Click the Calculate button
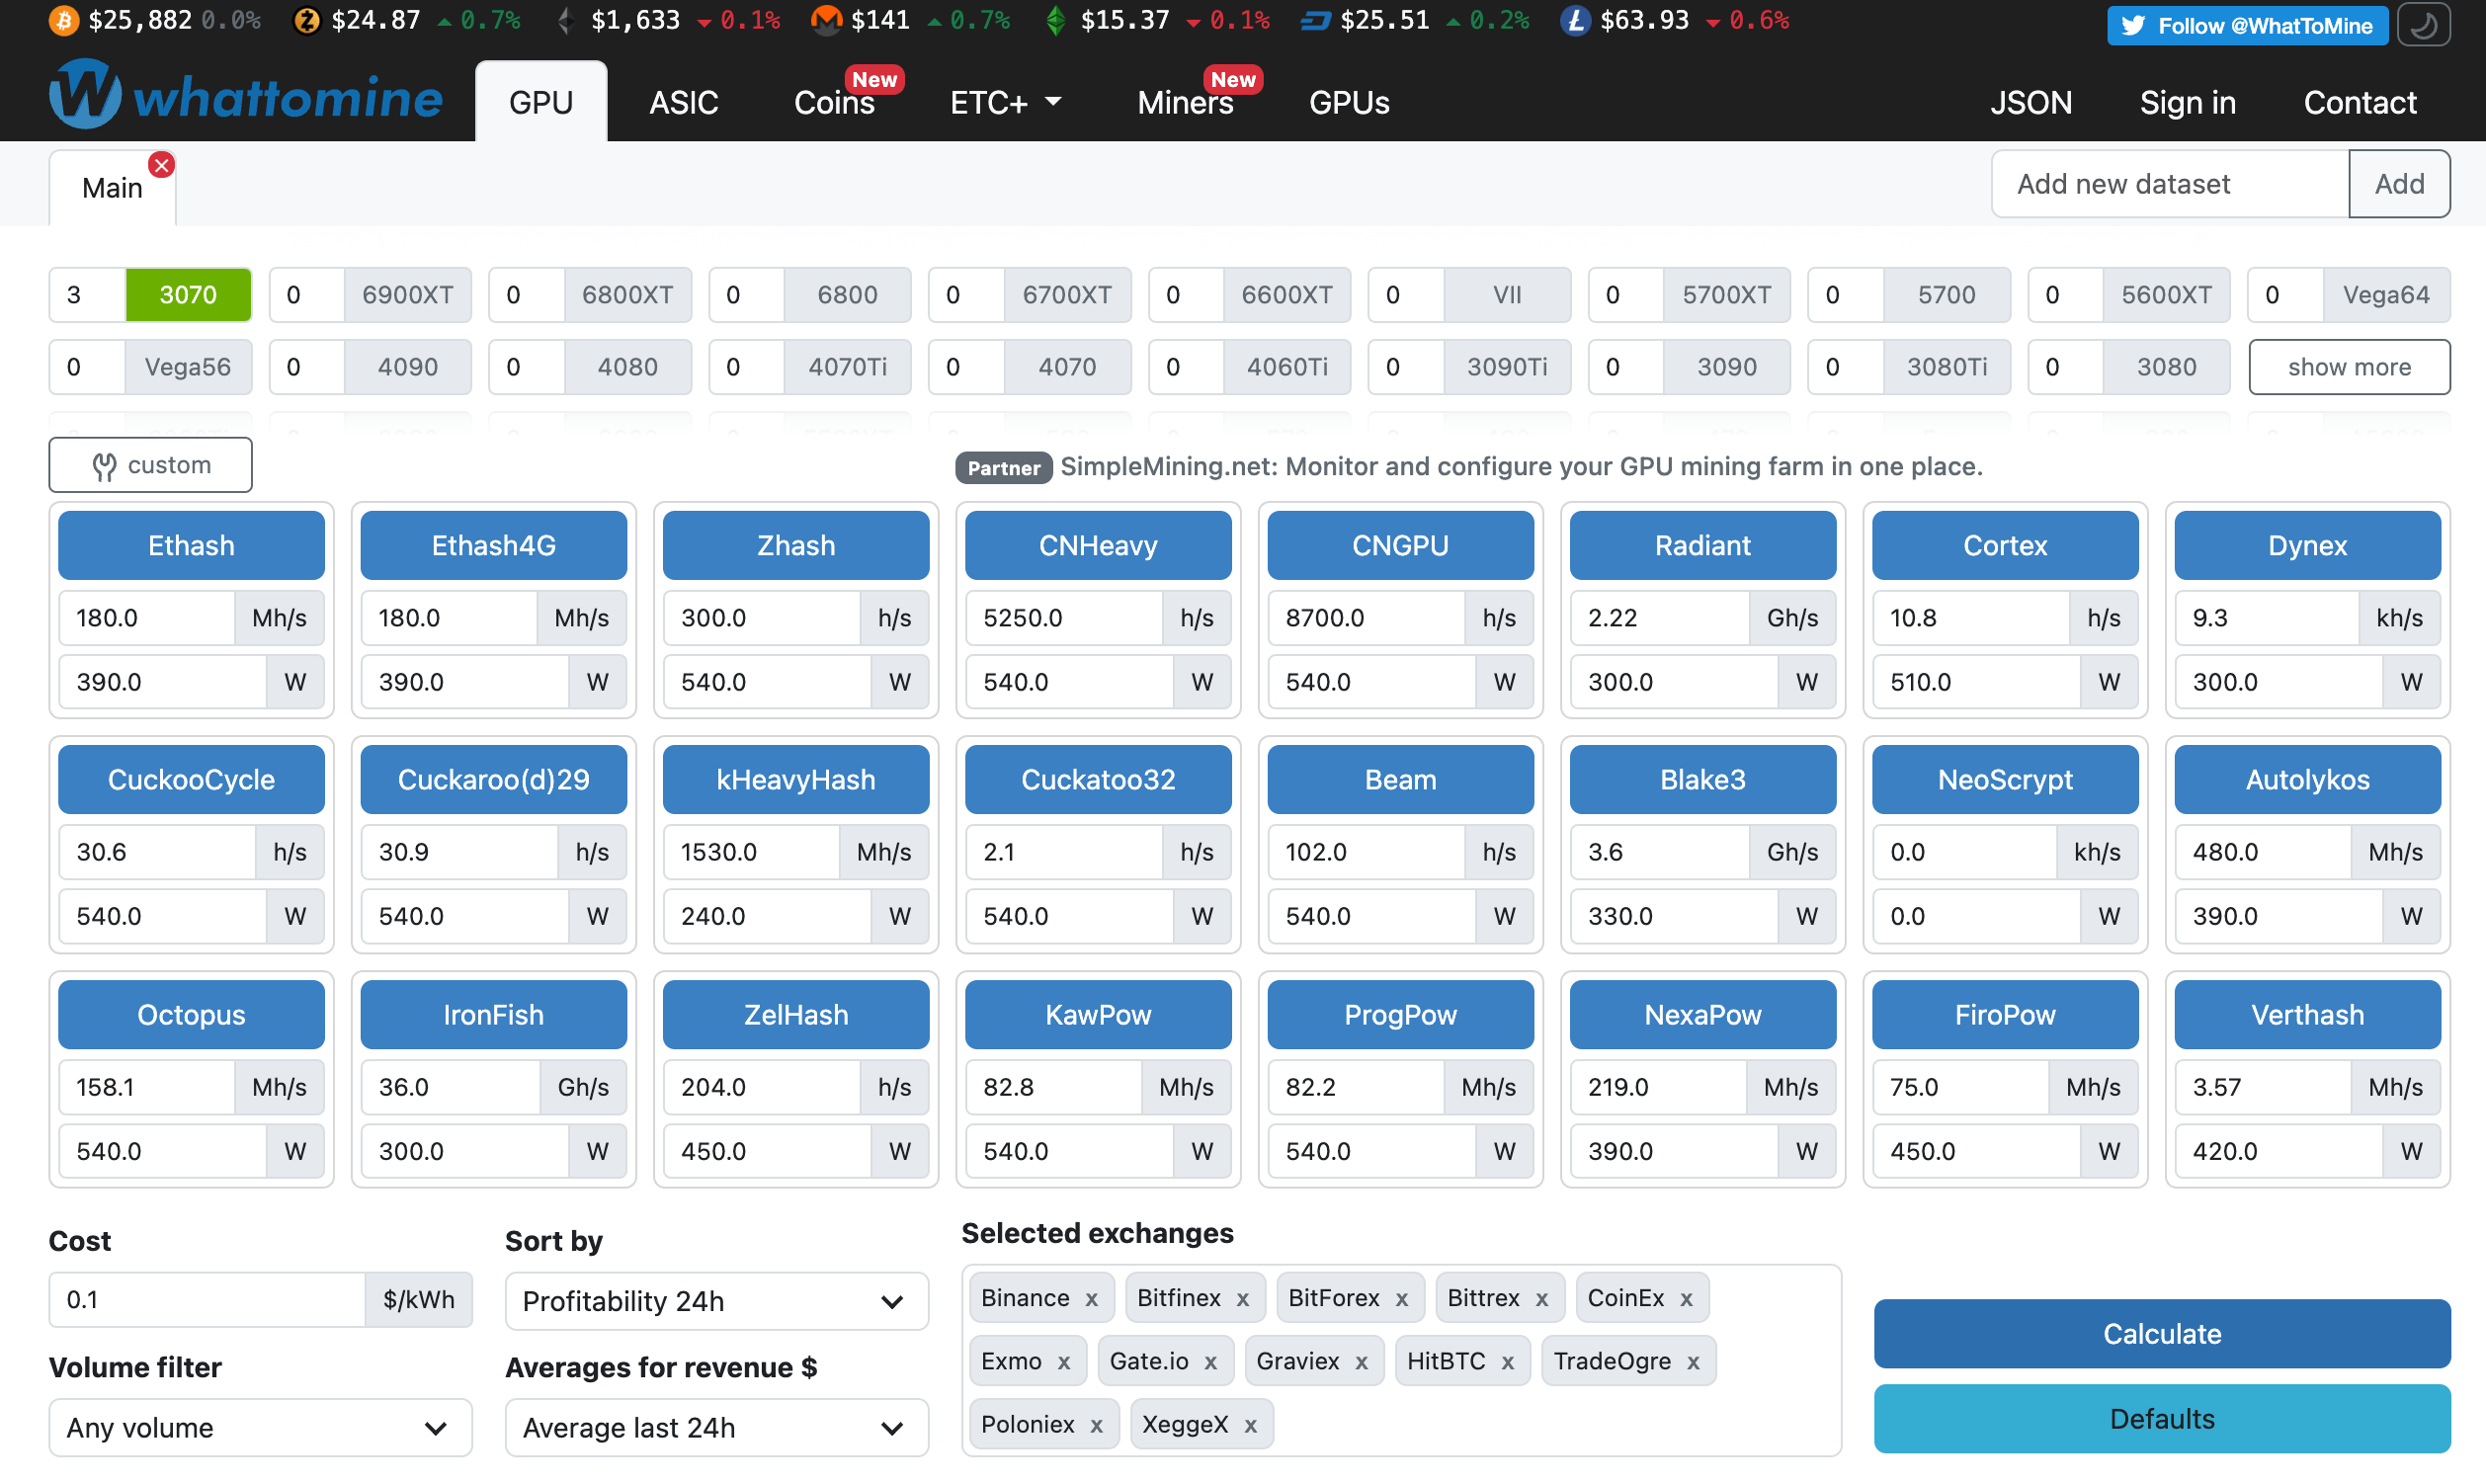The image size is (2486, 1484). pos(2163,1334)
